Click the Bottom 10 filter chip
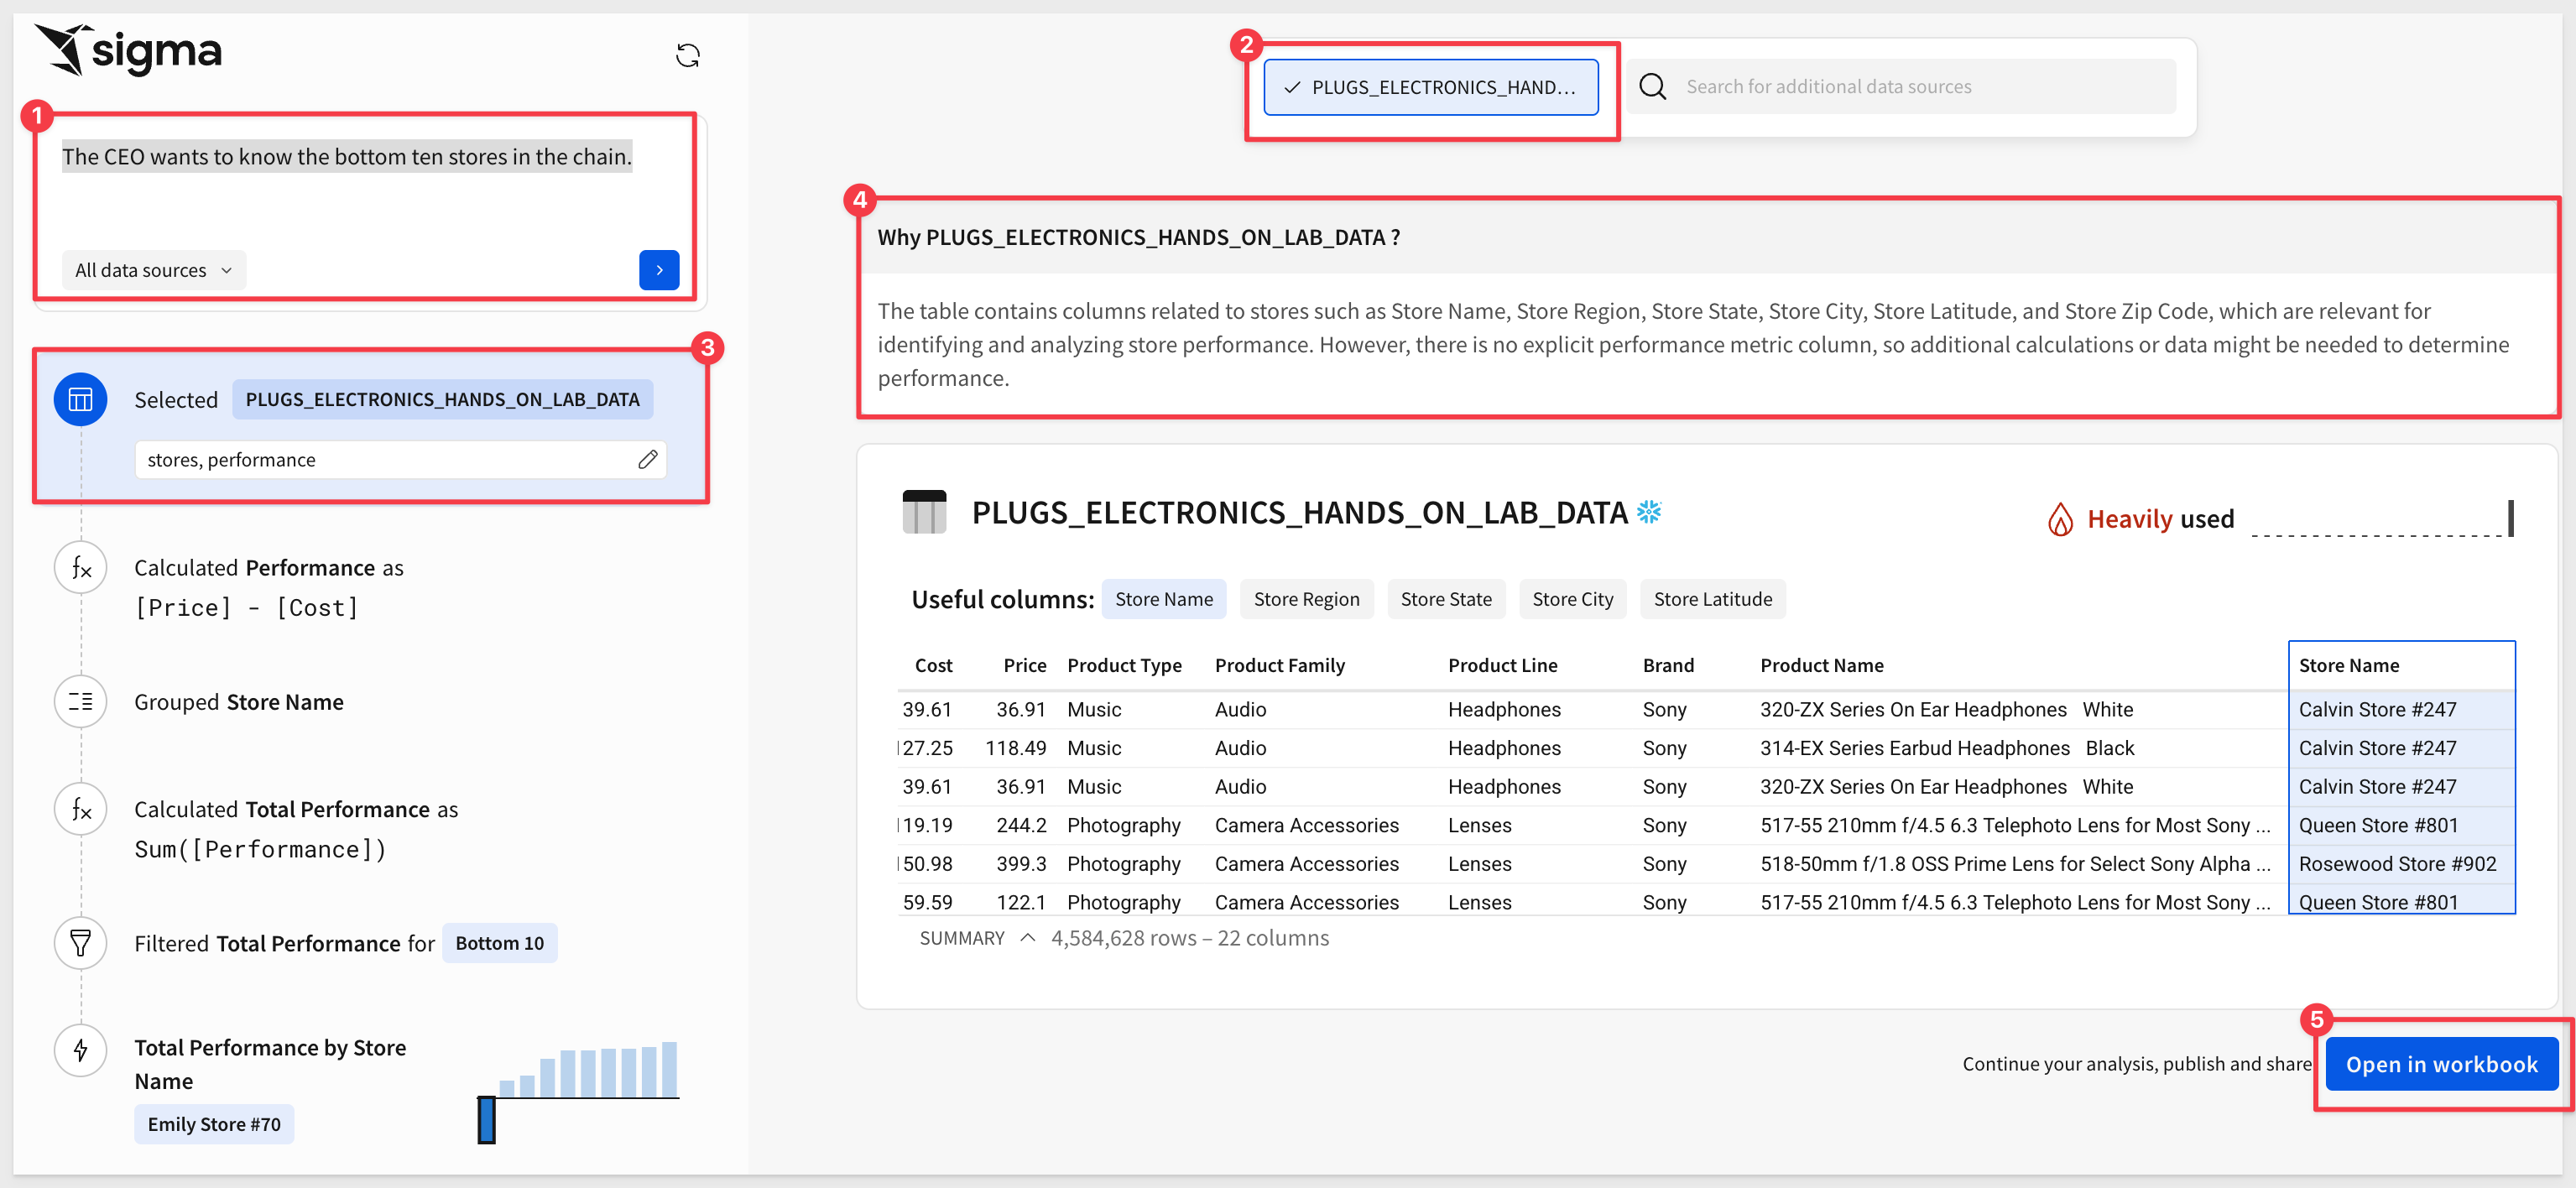Image resolution: width=2576 pixels, height=1188 pixels. (499, 943)
